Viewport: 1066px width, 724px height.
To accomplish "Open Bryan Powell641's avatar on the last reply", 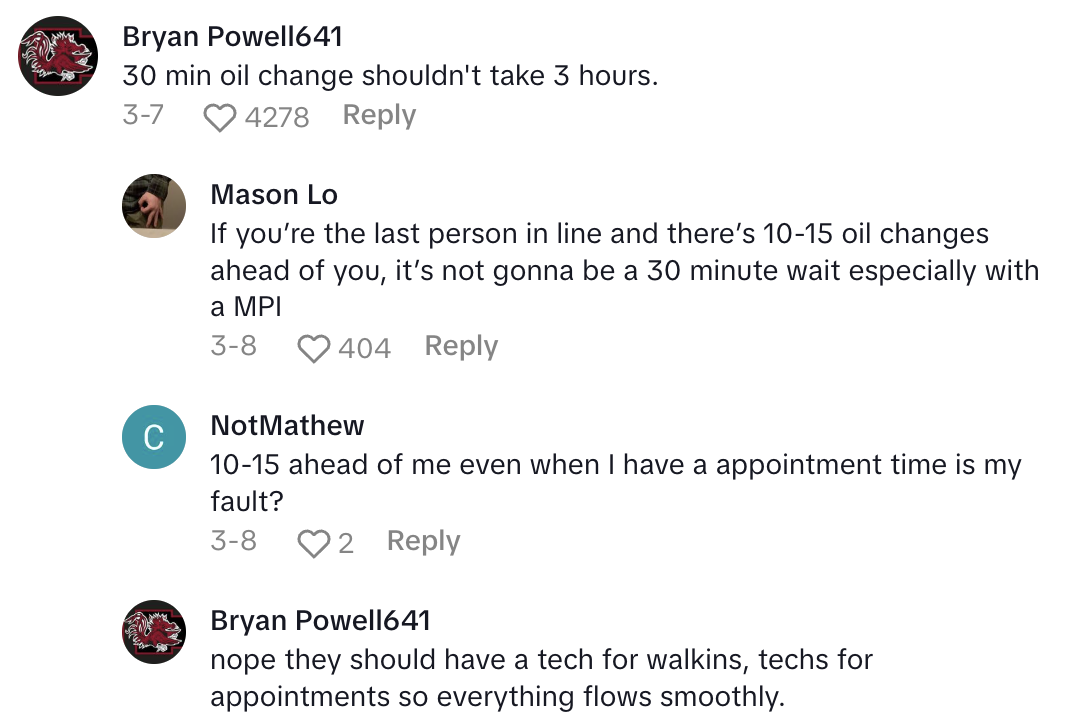I will [x=154, y=631].
